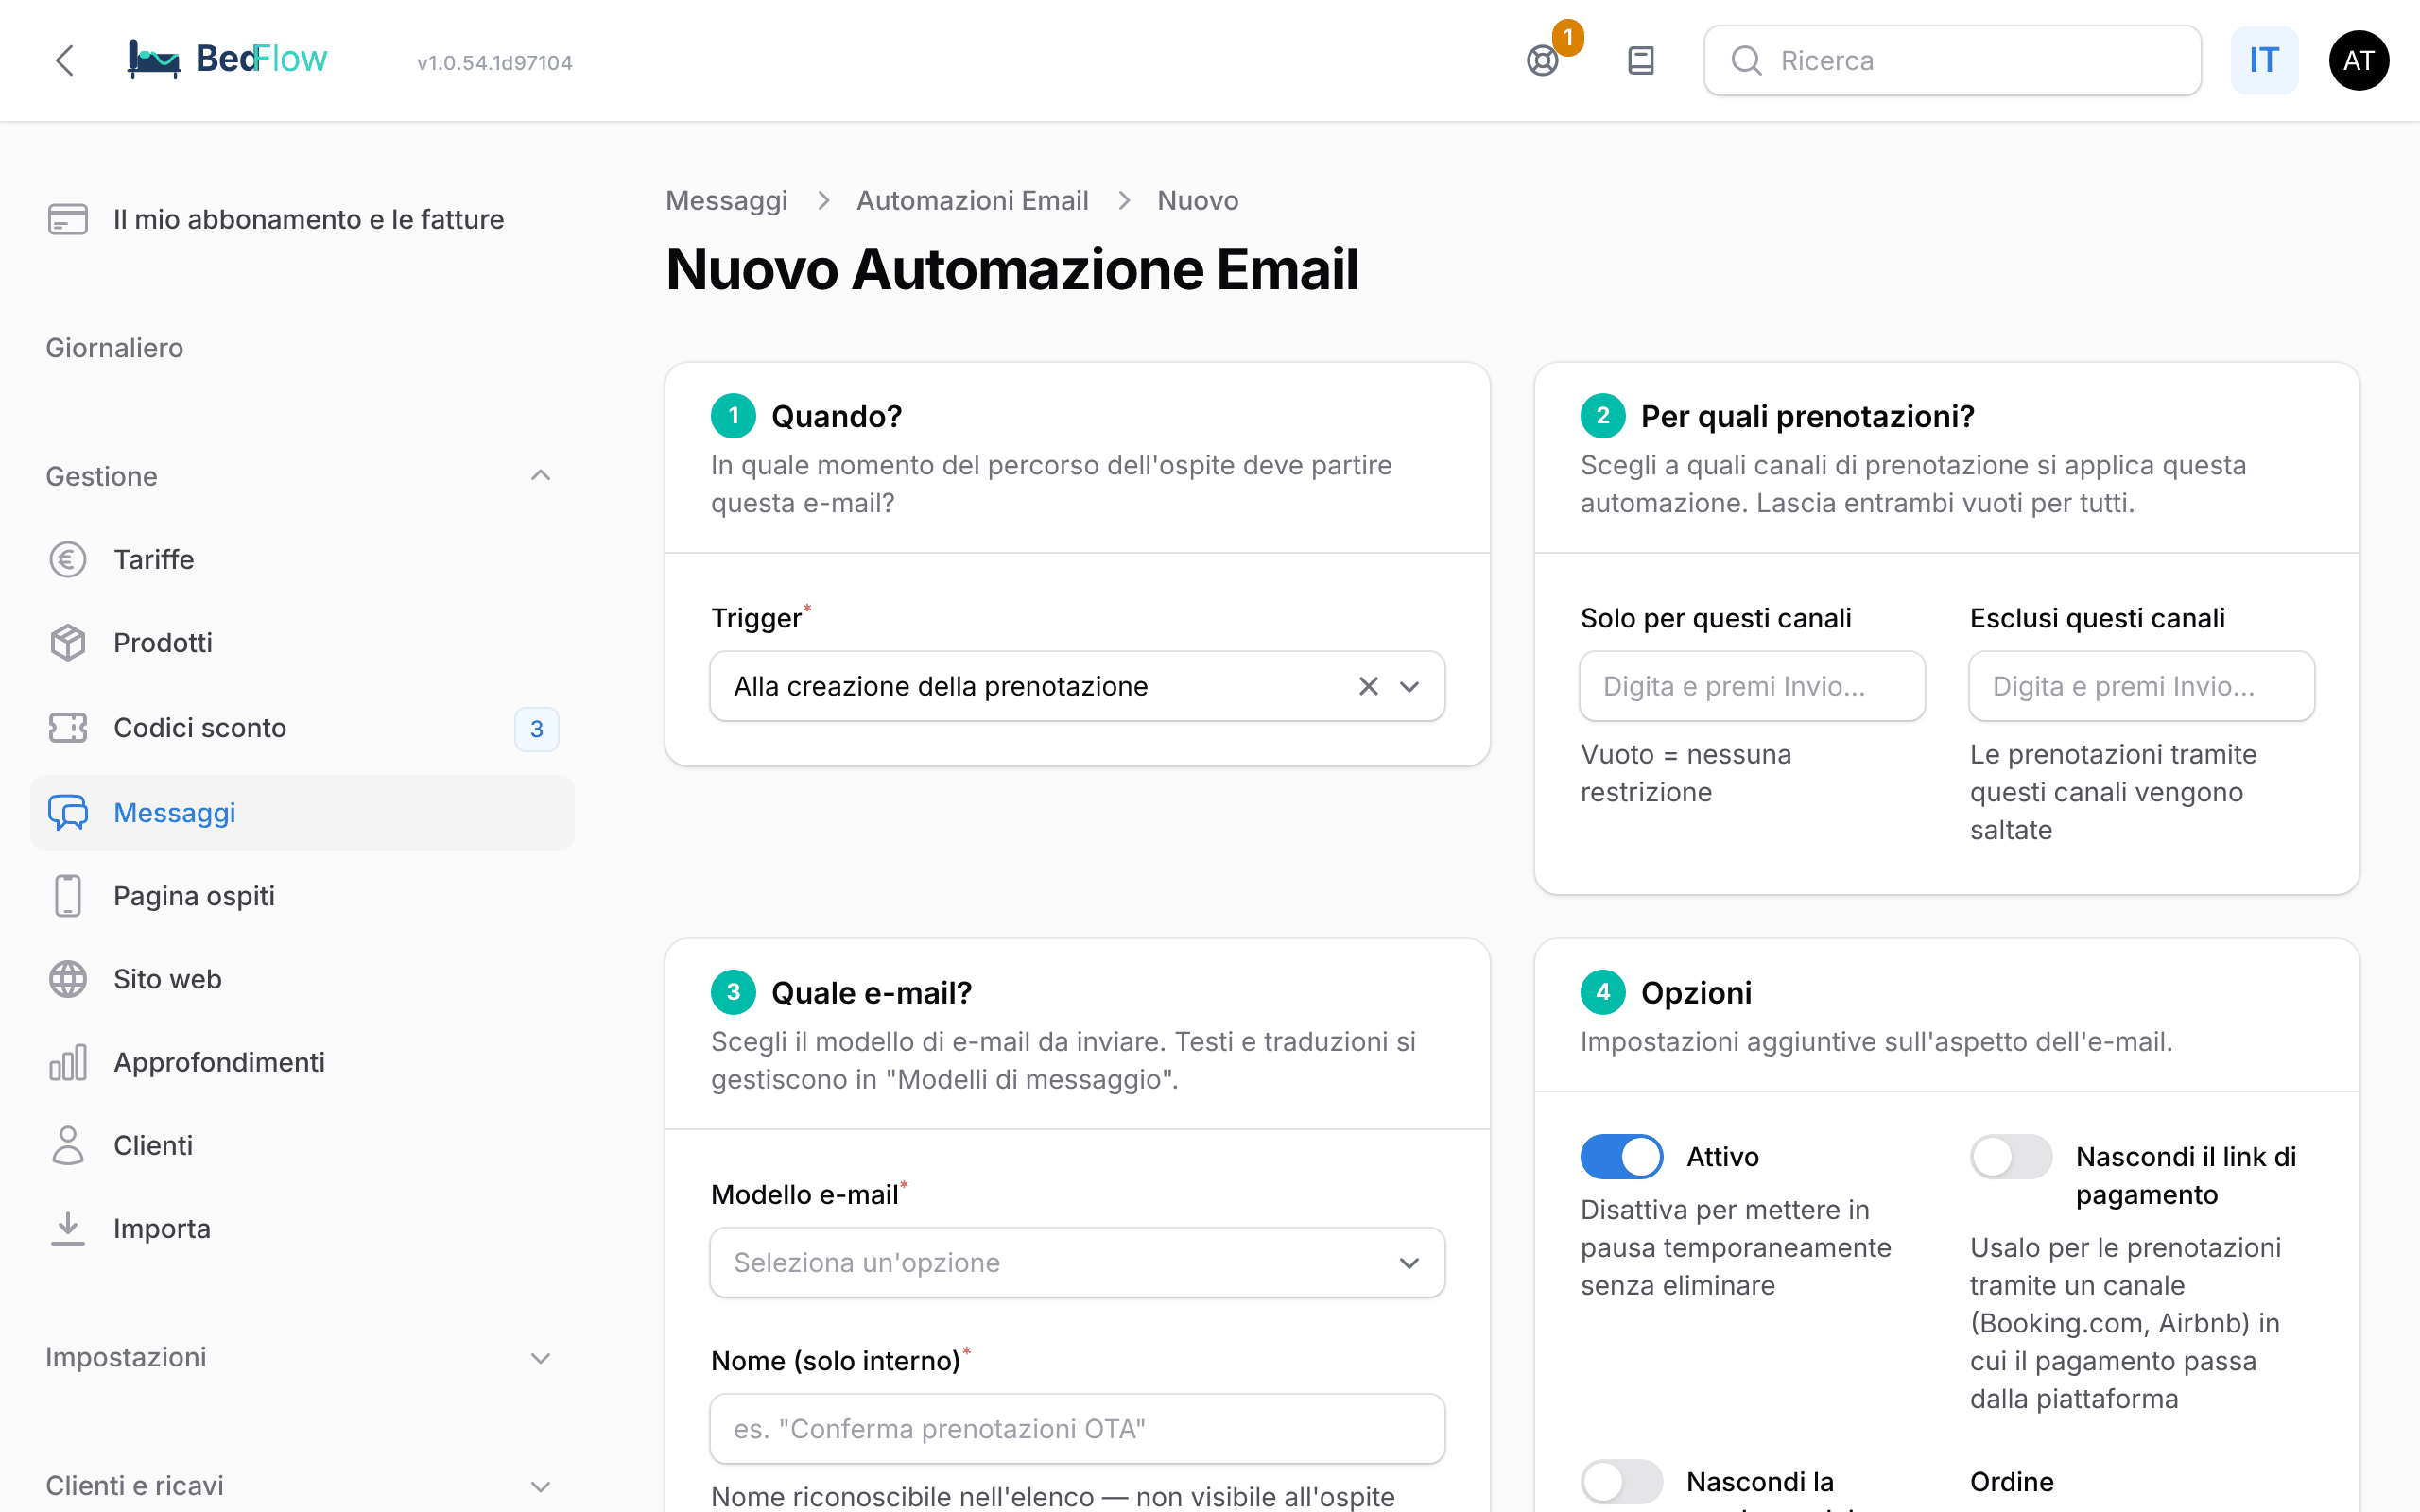Image resolution: width=2420 pixels, height=1512 pixels.
Task: Click the Pagina ospiti phone icon
Action: [x=68, y=895]
